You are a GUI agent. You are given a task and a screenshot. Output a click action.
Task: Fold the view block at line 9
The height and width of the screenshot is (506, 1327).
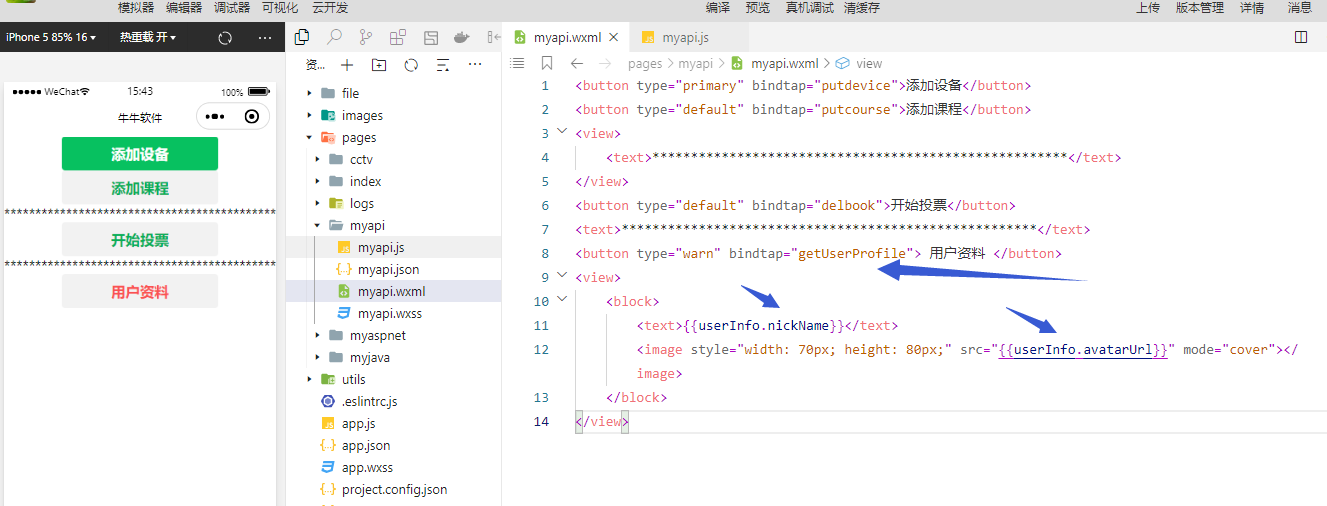pyautogui.click(x=562, y=276)
